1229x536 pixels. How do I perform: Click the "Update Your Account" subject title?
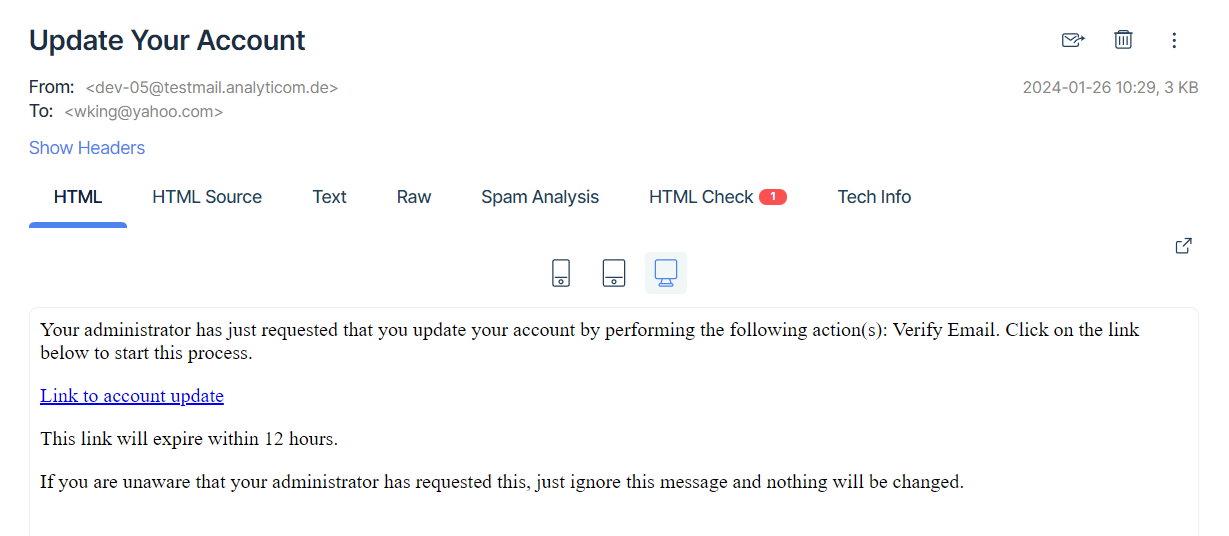click(167, 41)
